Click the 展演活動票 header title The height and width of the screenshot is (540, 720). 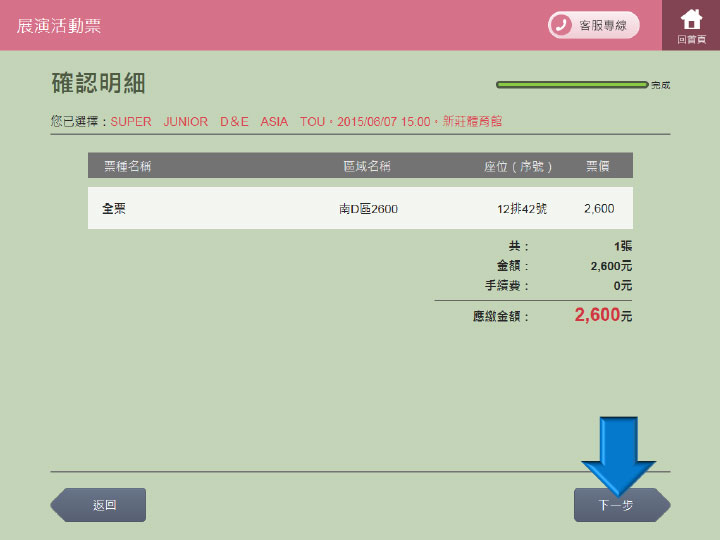[x=59, y=26]
